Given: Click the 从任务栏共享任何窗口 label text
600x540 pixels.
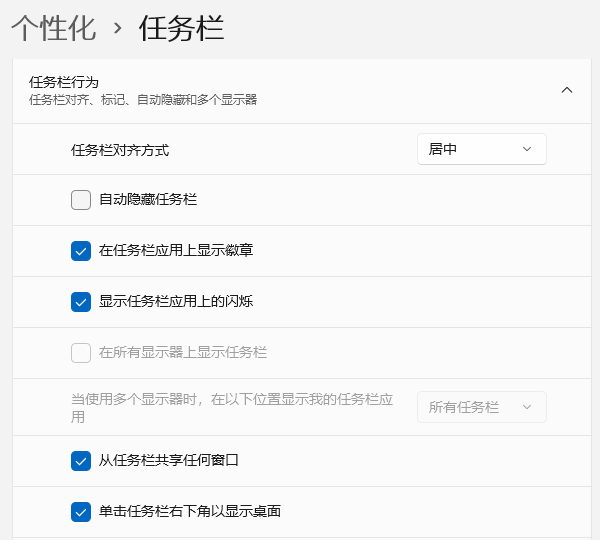Looking at the screenshot, I should click(169, 461).
